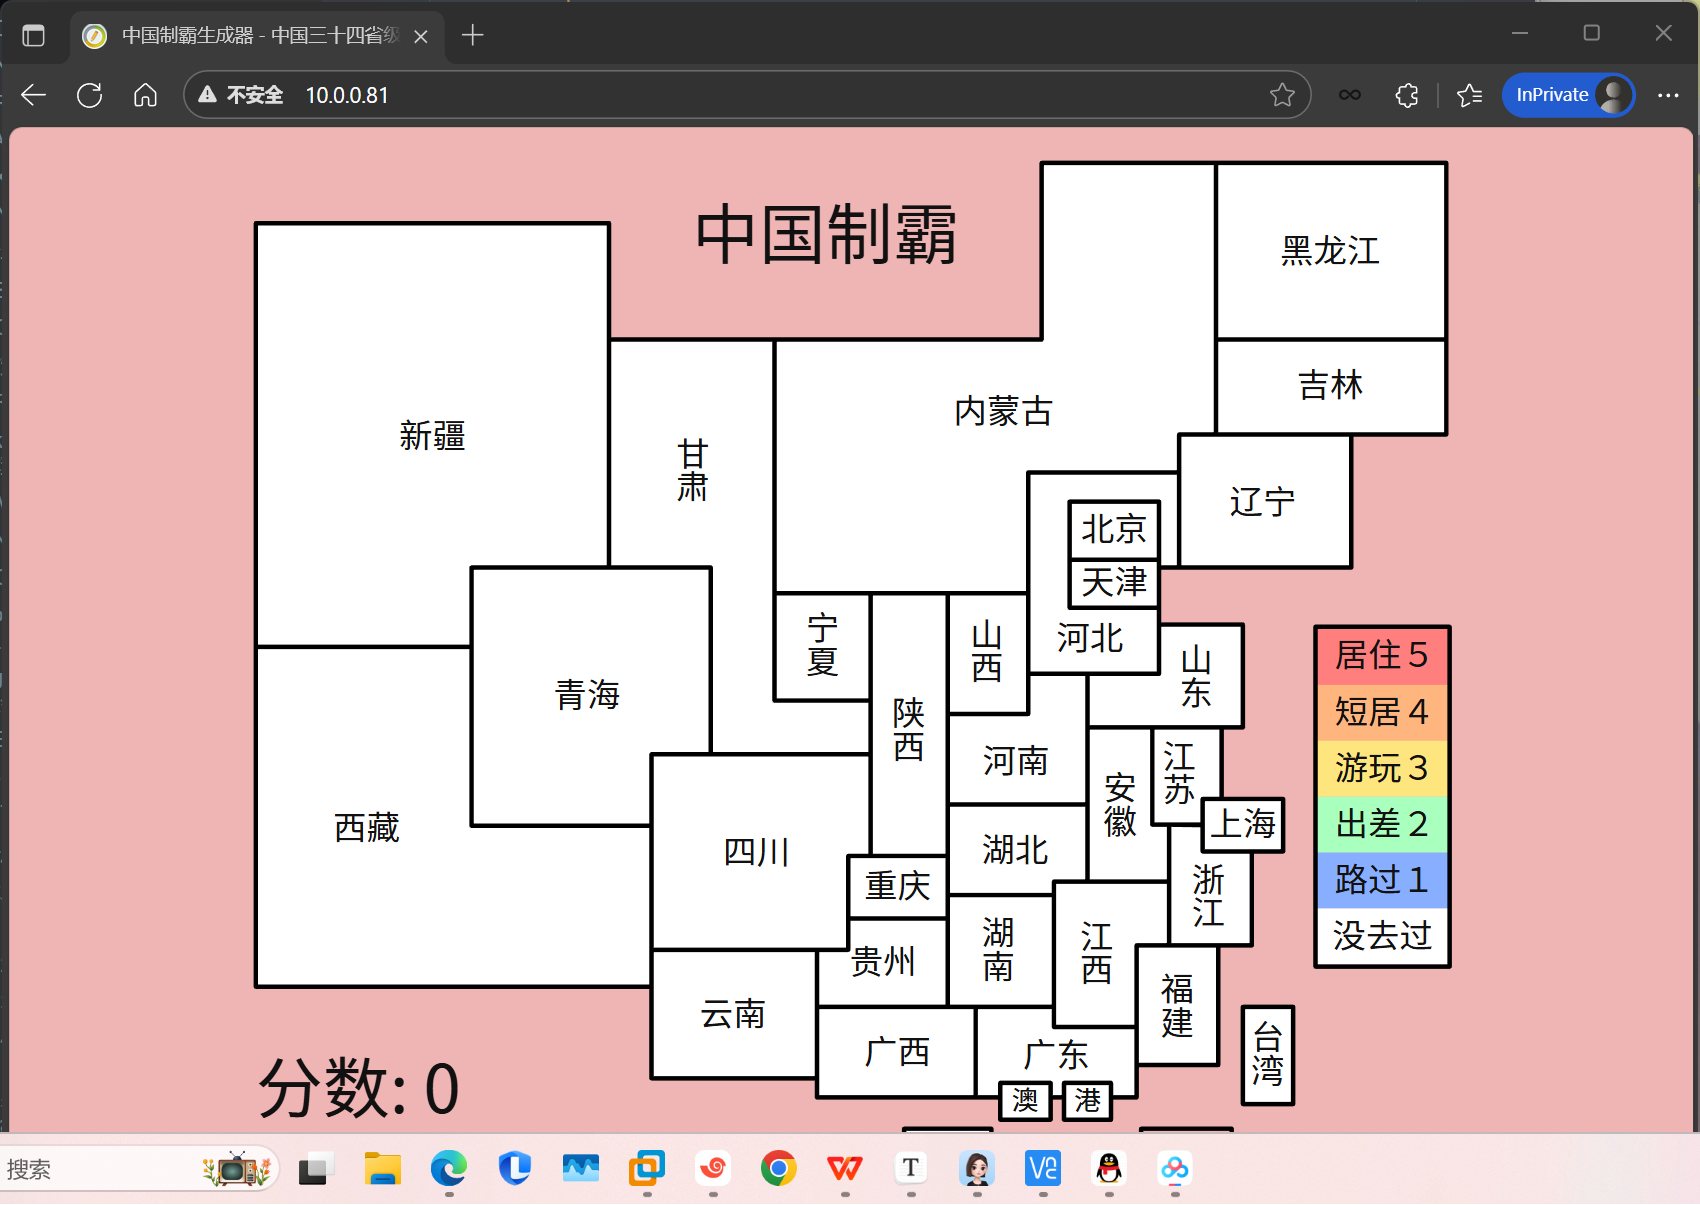Image resolution: width=1700 pixels, height=1205 pixels.
Task: Click the taskbar 搜索 search box
Action: click(x=138, y=1168)
